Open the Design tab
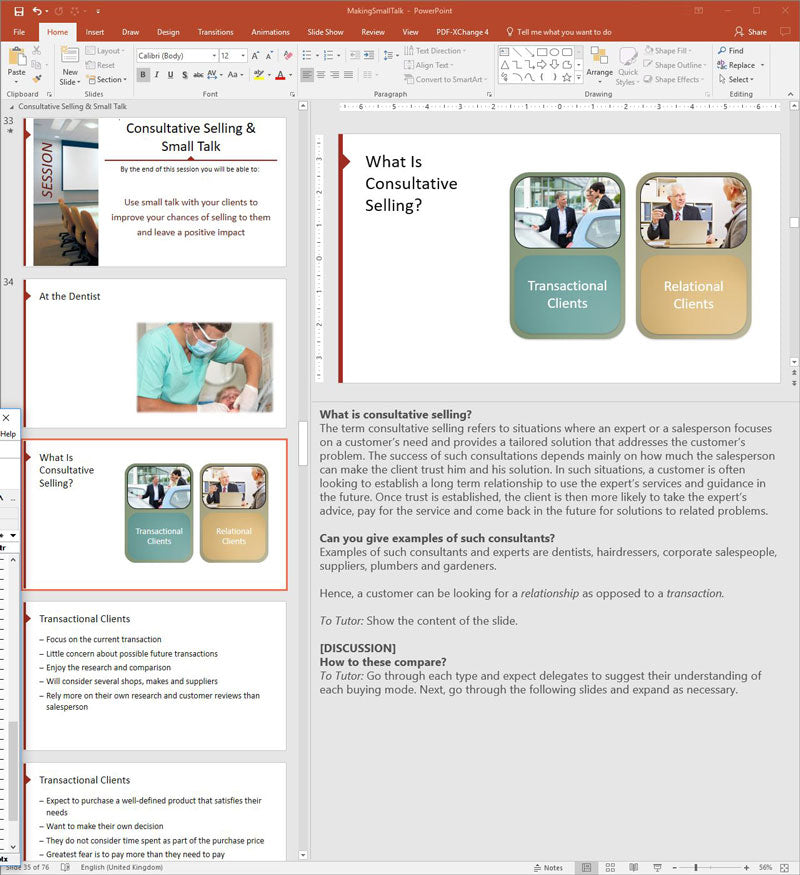 coord(168,32)
